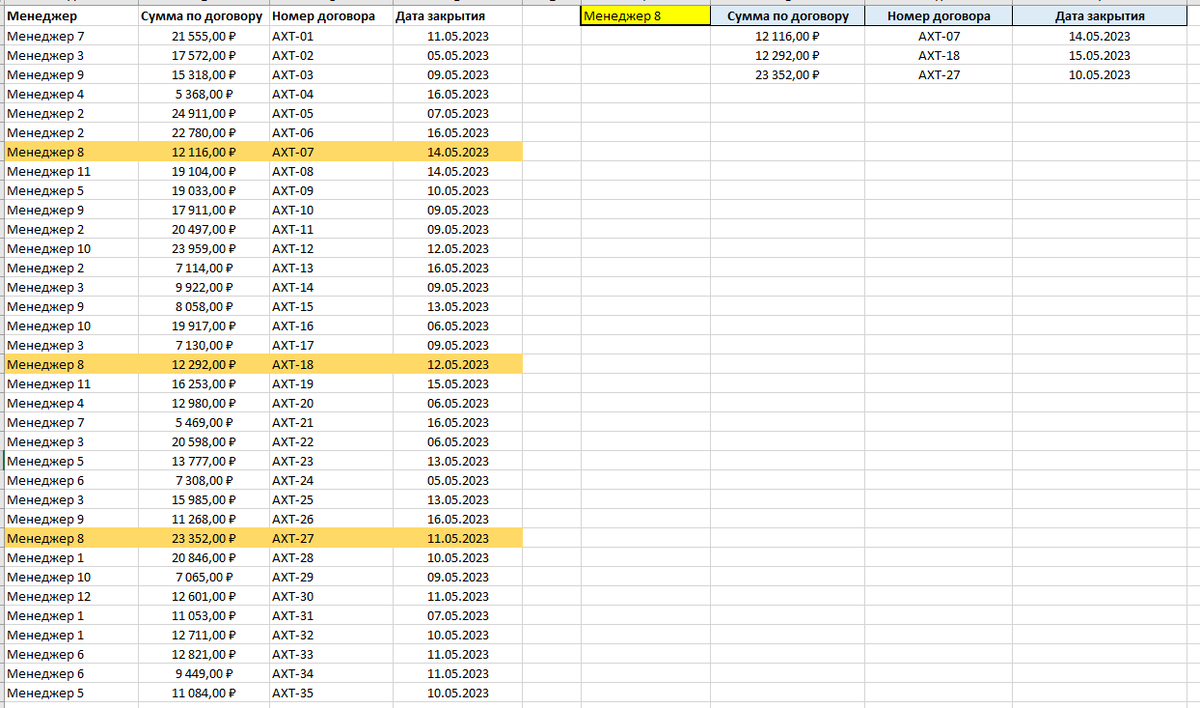
Task: Select amount 15 985,00 ₽
Action: pos(204,500)
